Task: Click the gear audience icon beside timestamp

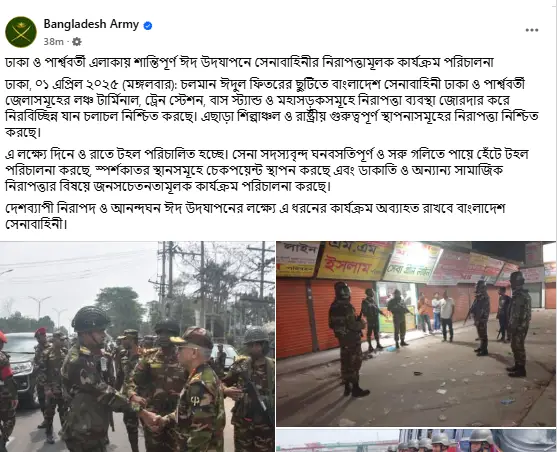Action: click(x=77, y=42)
